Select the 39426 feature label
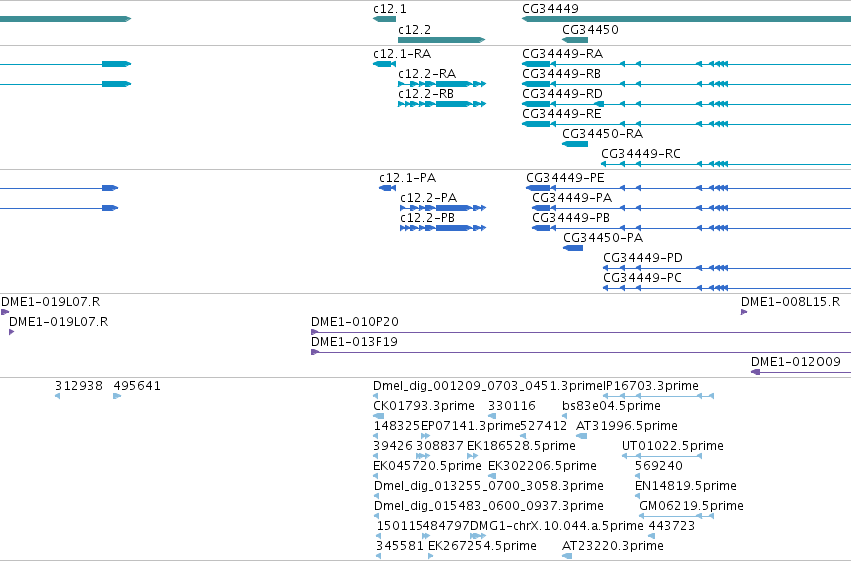This screenshot has width=851, height=561. point(393,447)
